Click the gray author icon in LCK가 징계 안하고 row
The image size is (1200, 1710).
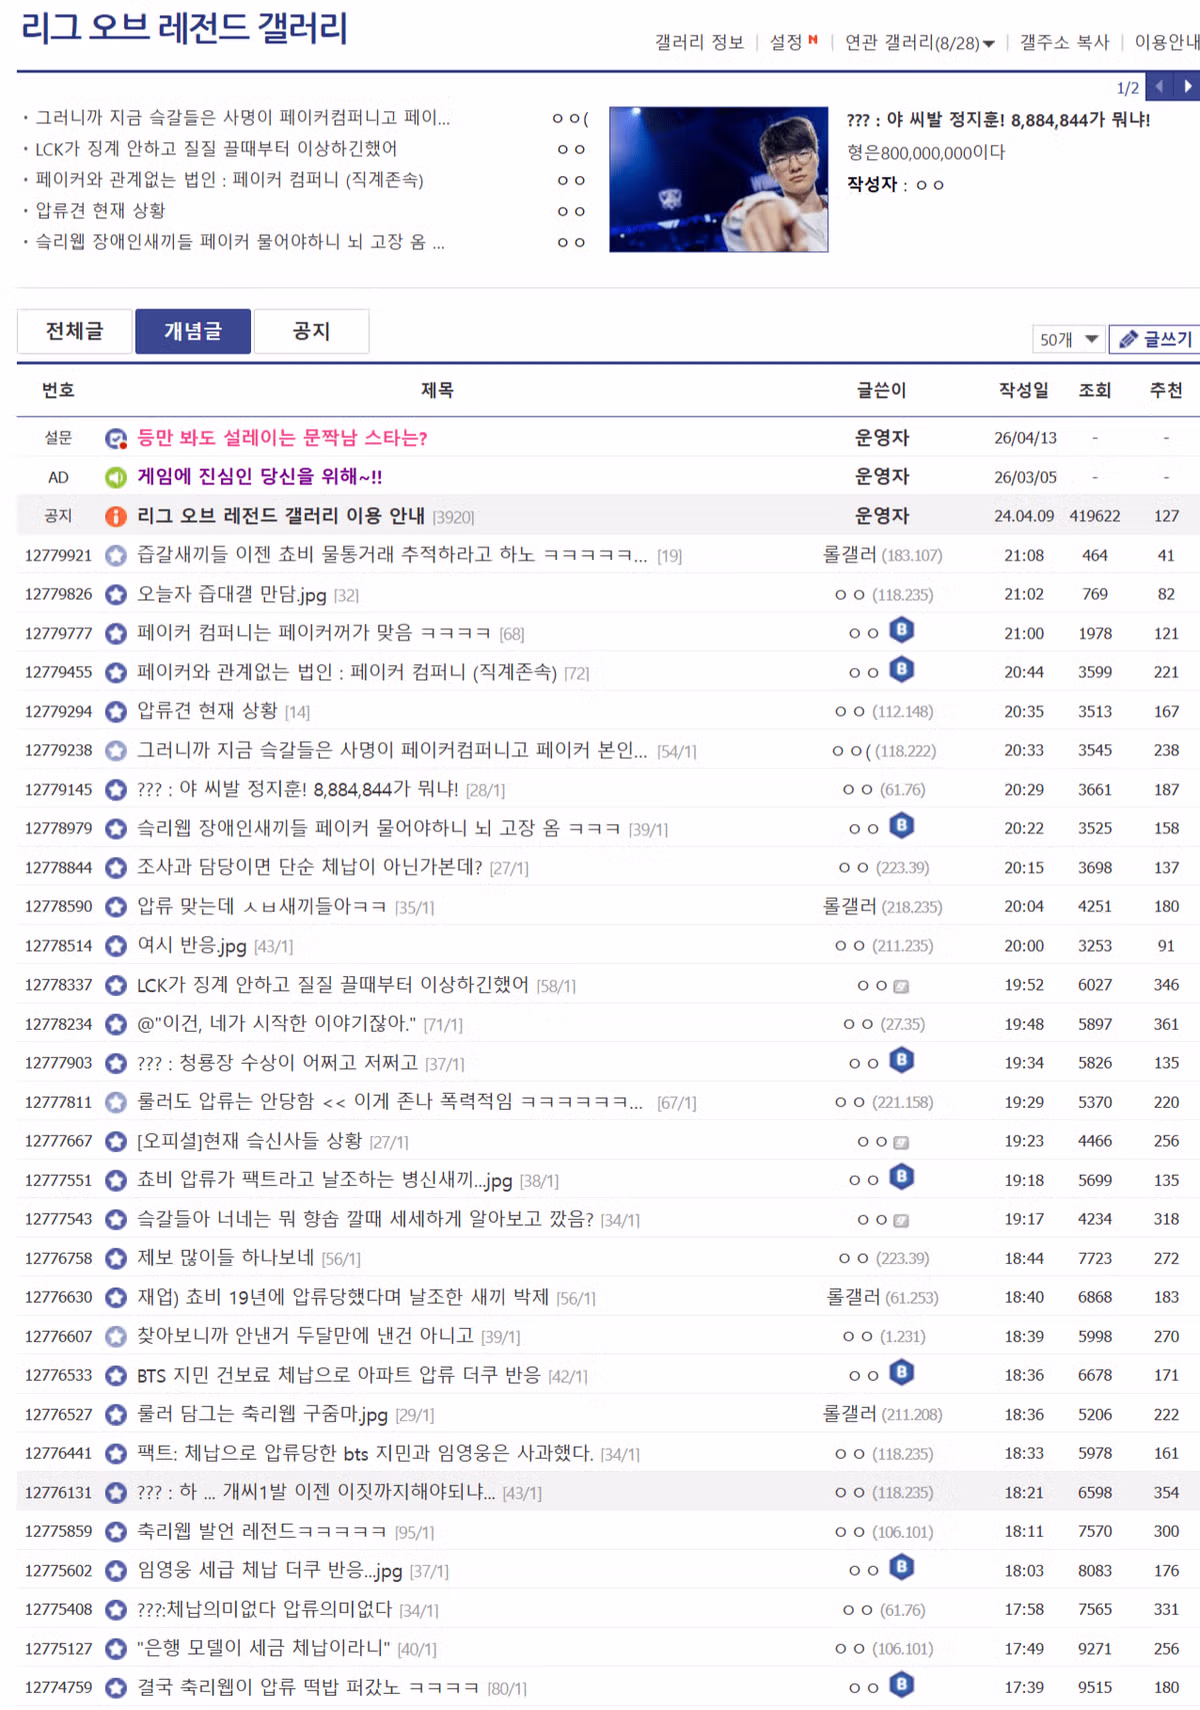[x=901, y=986]
